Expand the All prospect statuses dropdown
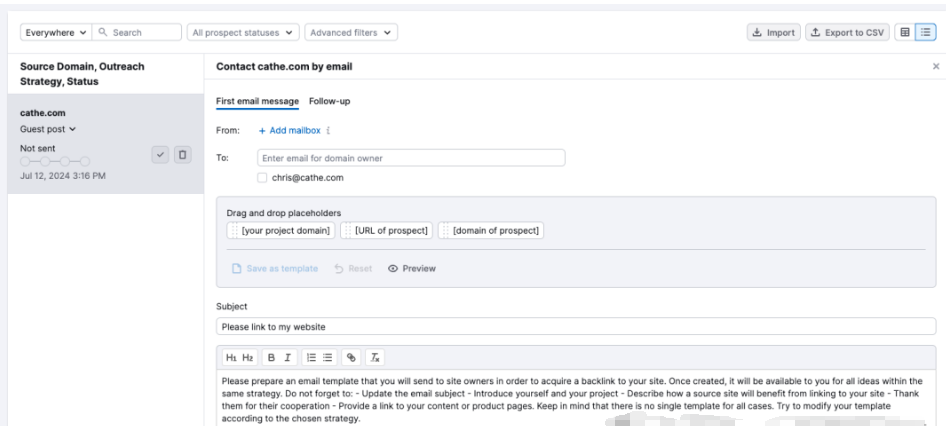 click(x=243, y=32)
